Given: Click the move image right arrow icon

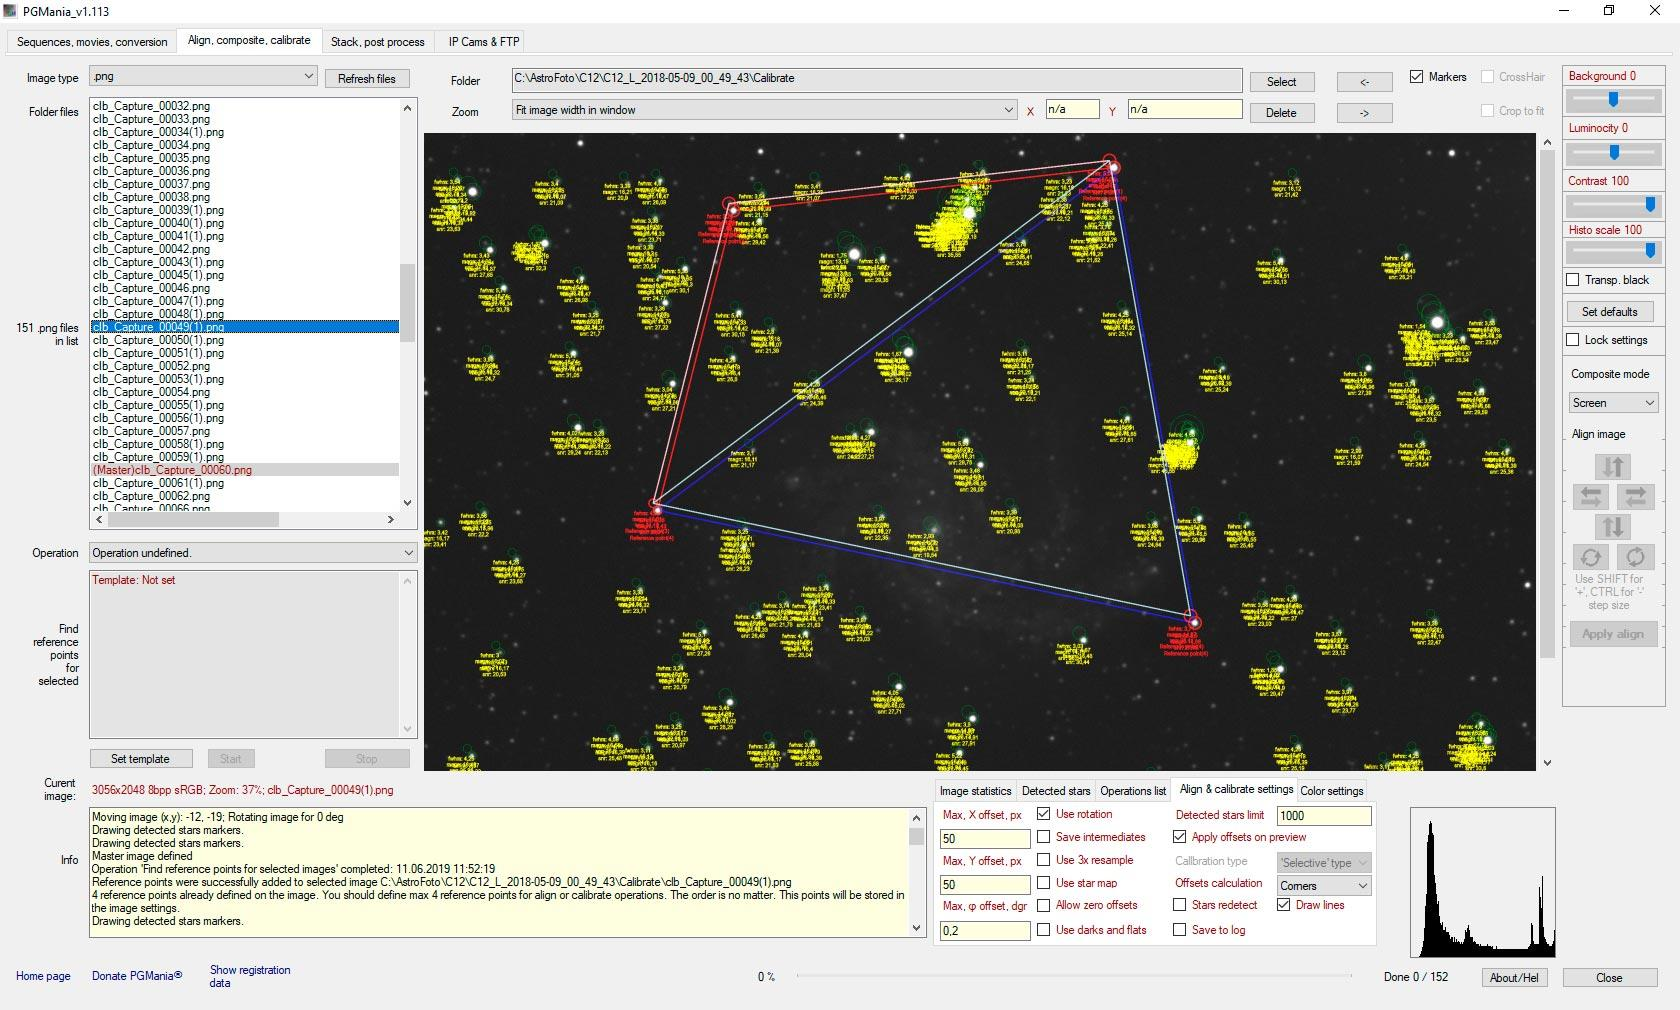Looking at the screenshot, I should [1635, 496].
